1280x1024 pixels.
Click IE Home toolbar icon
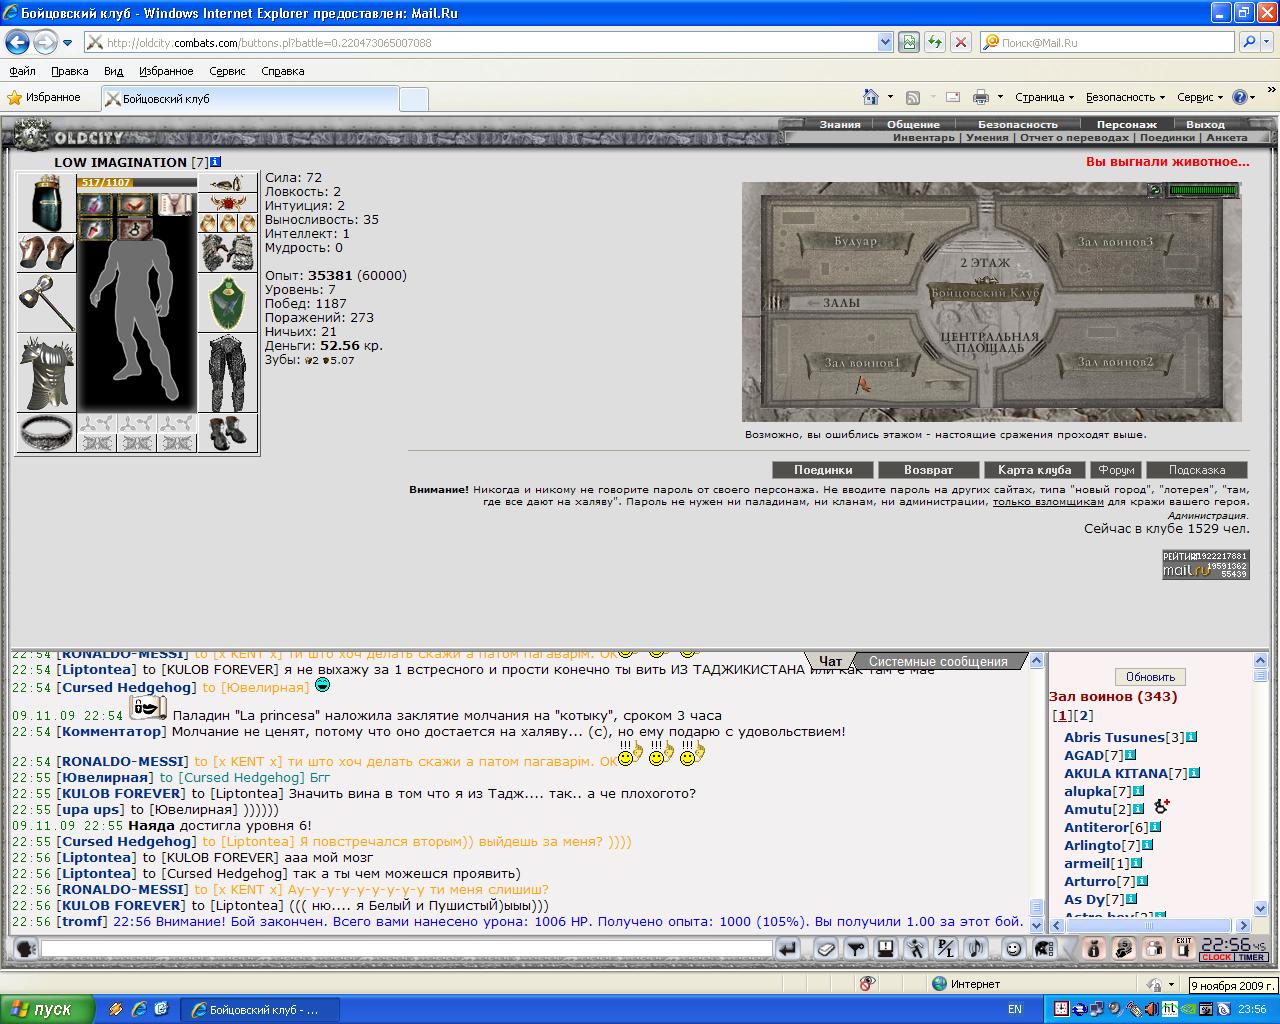[x=871, y=97]
